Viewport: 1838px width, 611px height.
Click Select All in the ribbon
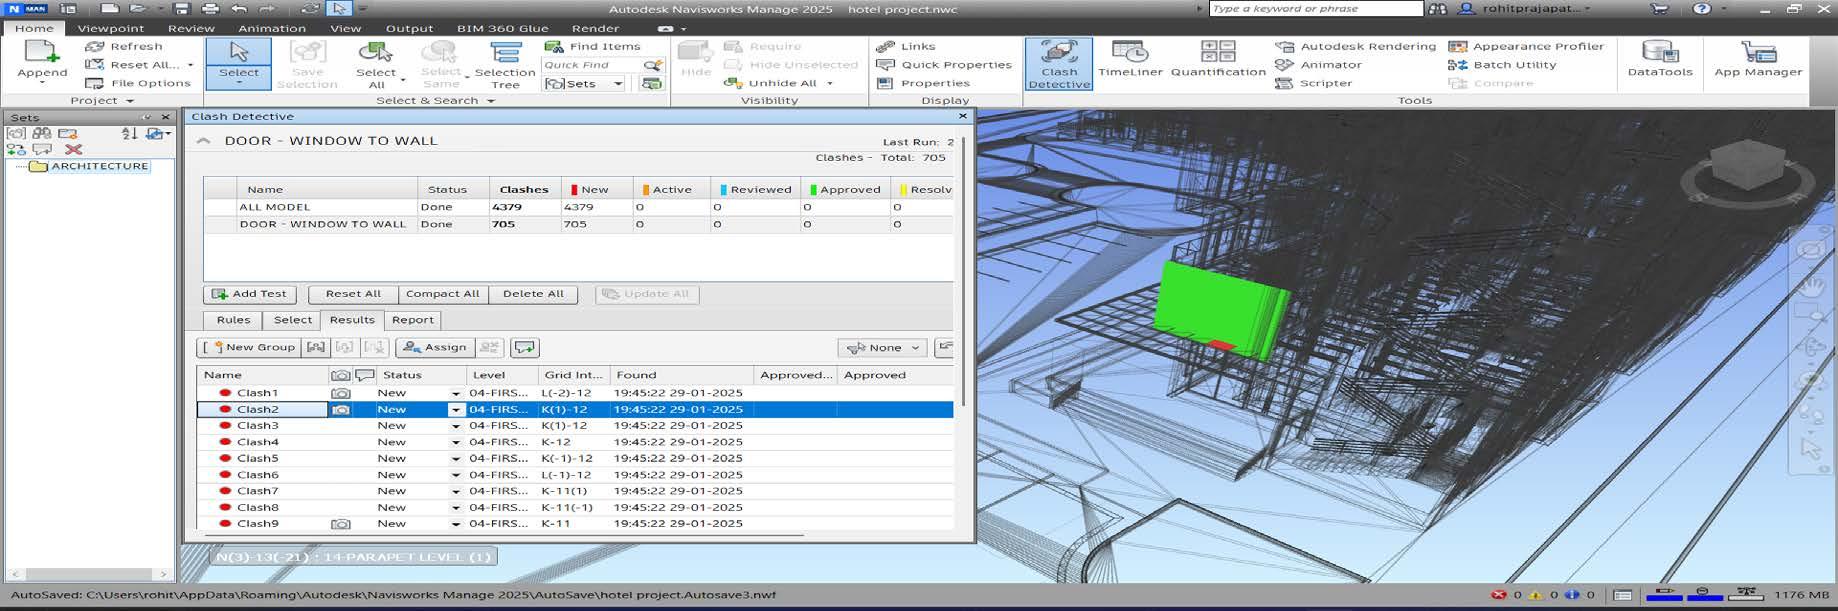click(x=376, y=64)
